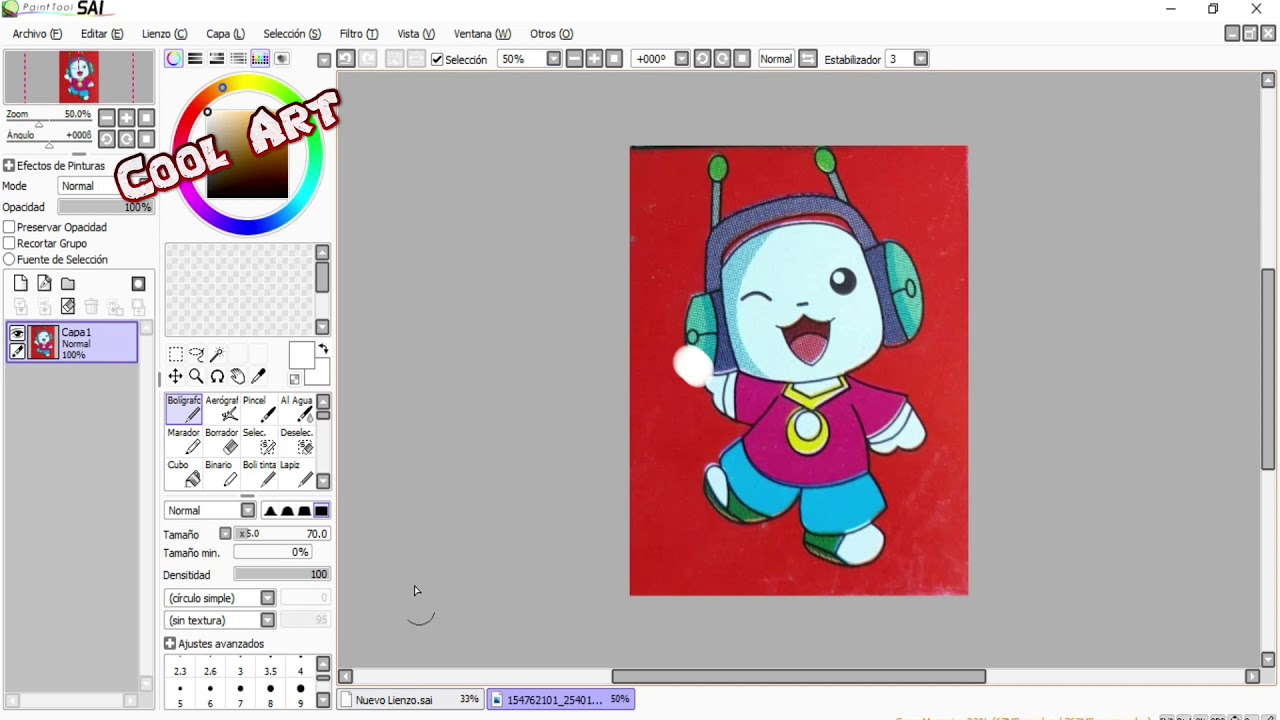Choose the magic wand tool

216,354
